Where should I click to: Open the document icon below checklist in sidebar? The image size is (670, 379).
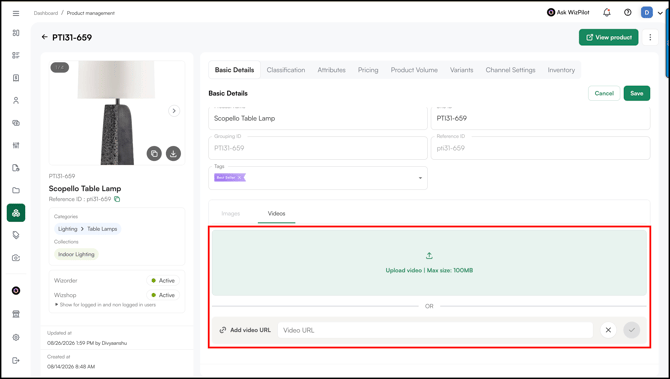tap(16, 78)
